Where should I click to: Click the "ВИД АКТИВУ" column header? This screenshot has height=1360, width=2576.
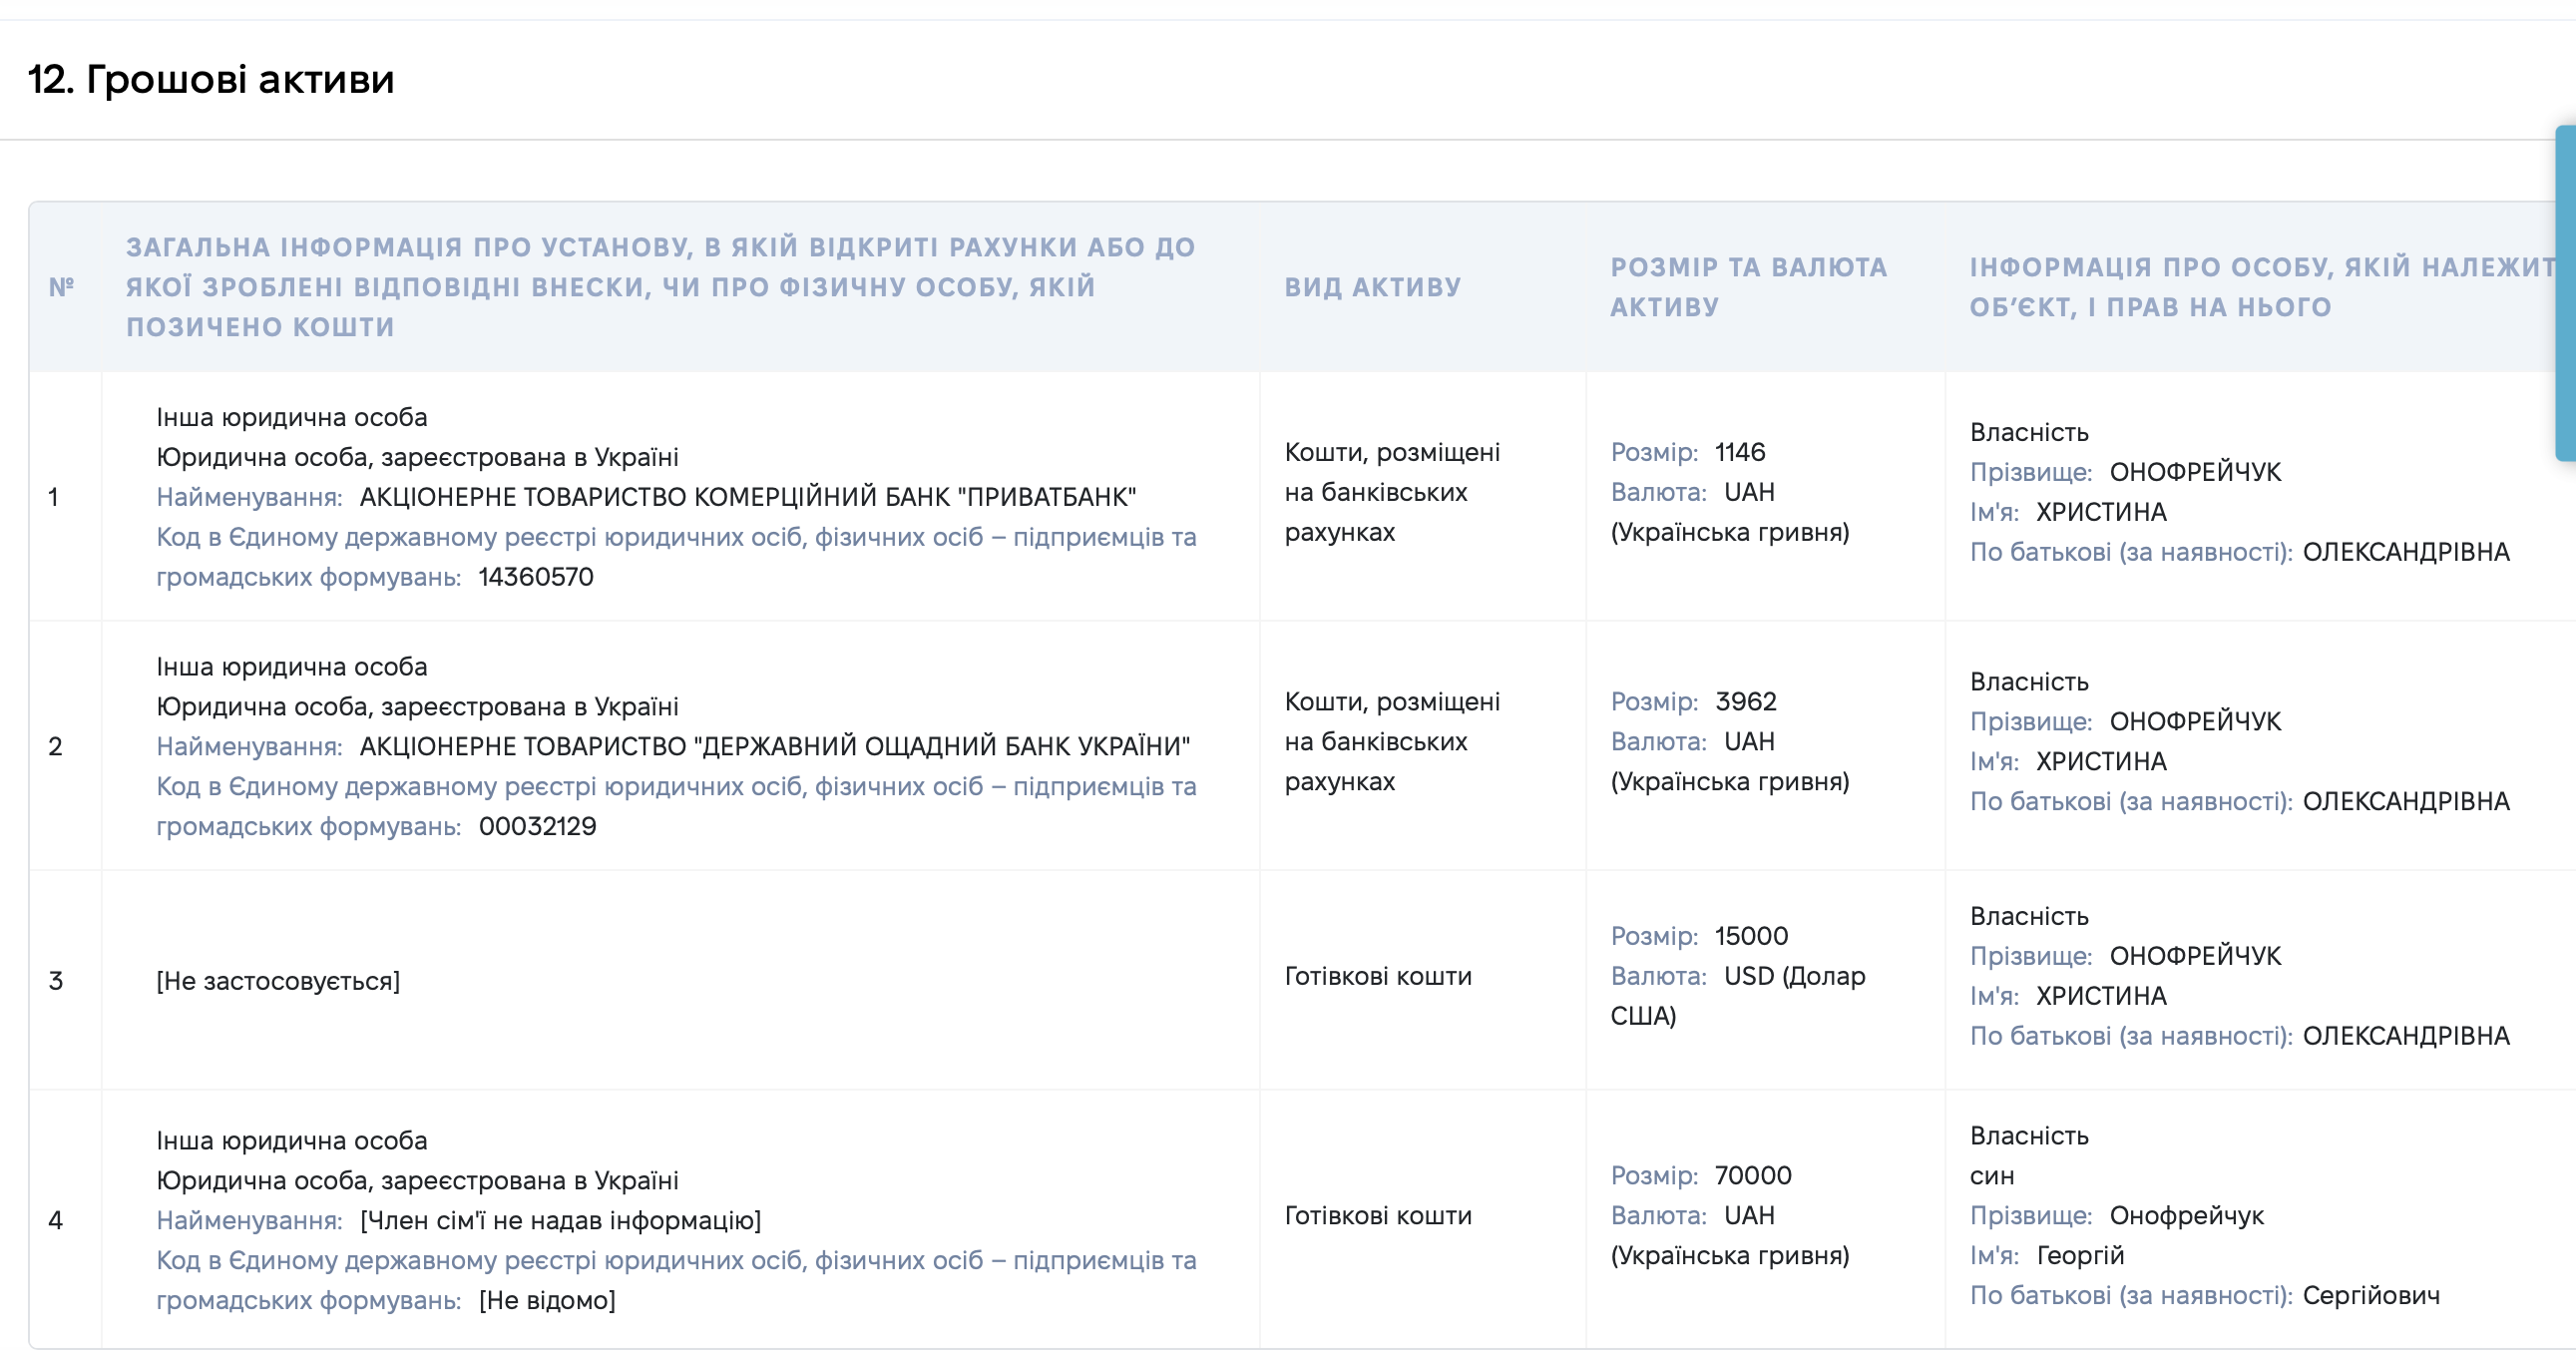coord(1373,287)
